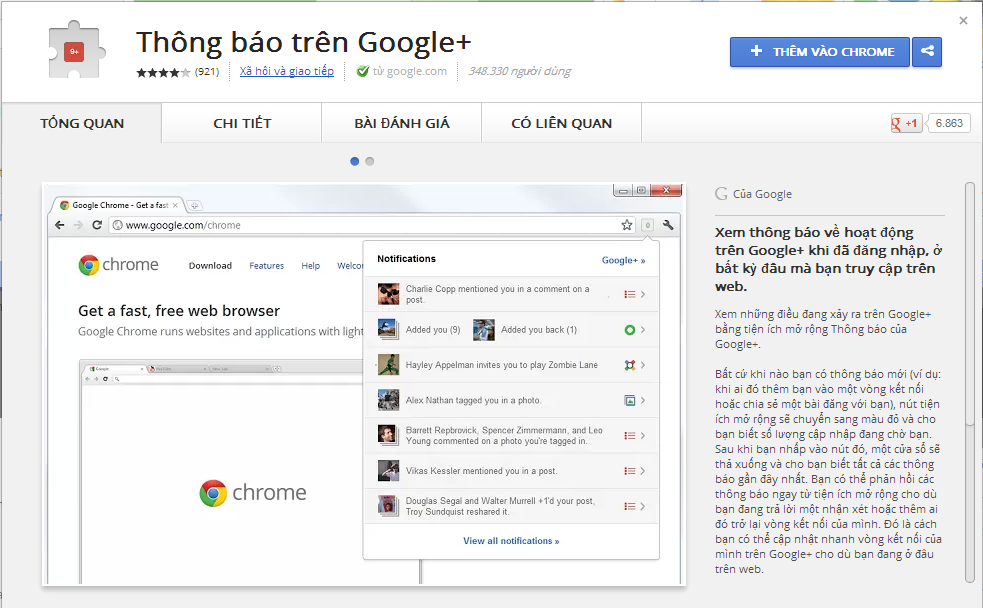Click Alex Nathan's avatar thumbnail
983x608 pixels.
[x=389, y=400]
